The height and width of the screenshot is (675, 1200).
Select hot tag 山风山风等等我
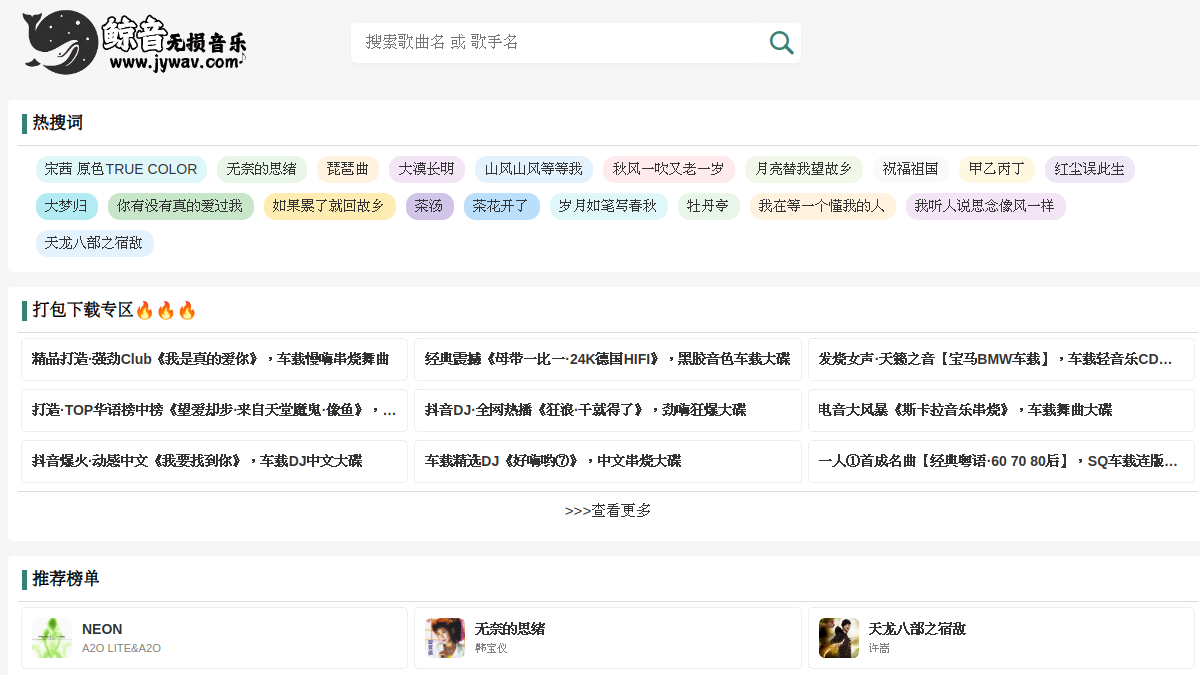533,169
